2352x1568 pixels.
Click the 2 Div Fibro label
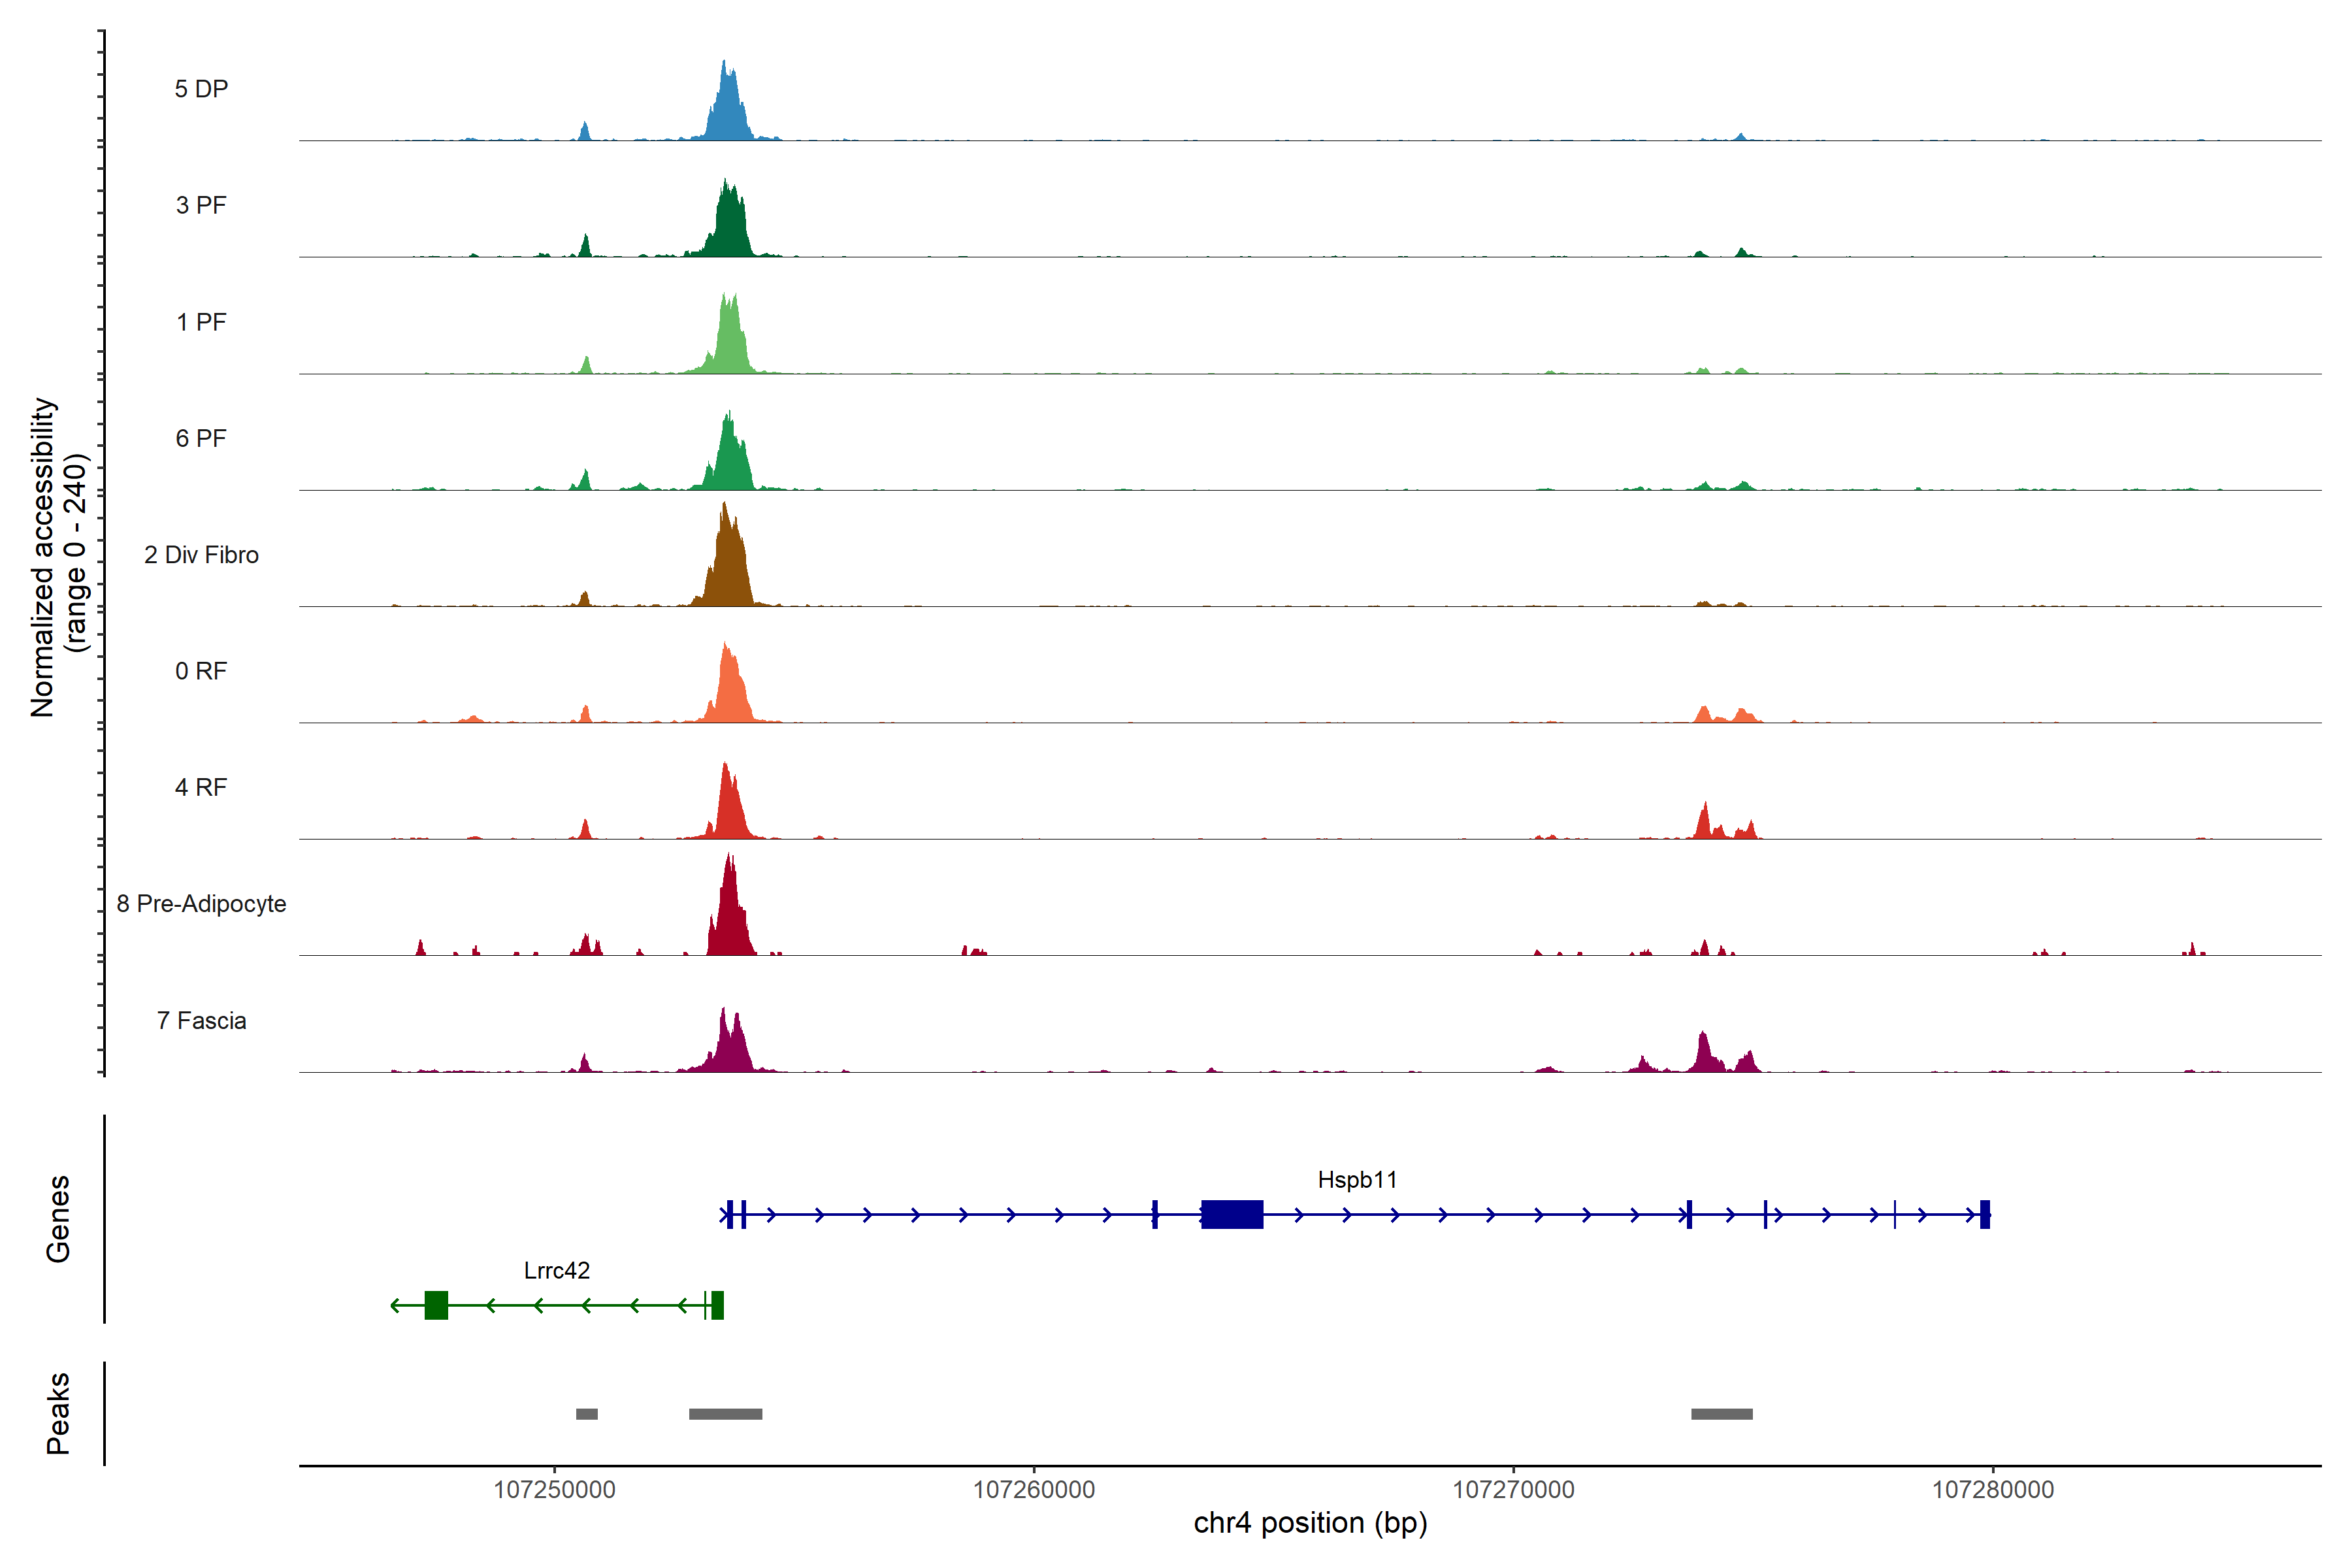pos(201,555)
